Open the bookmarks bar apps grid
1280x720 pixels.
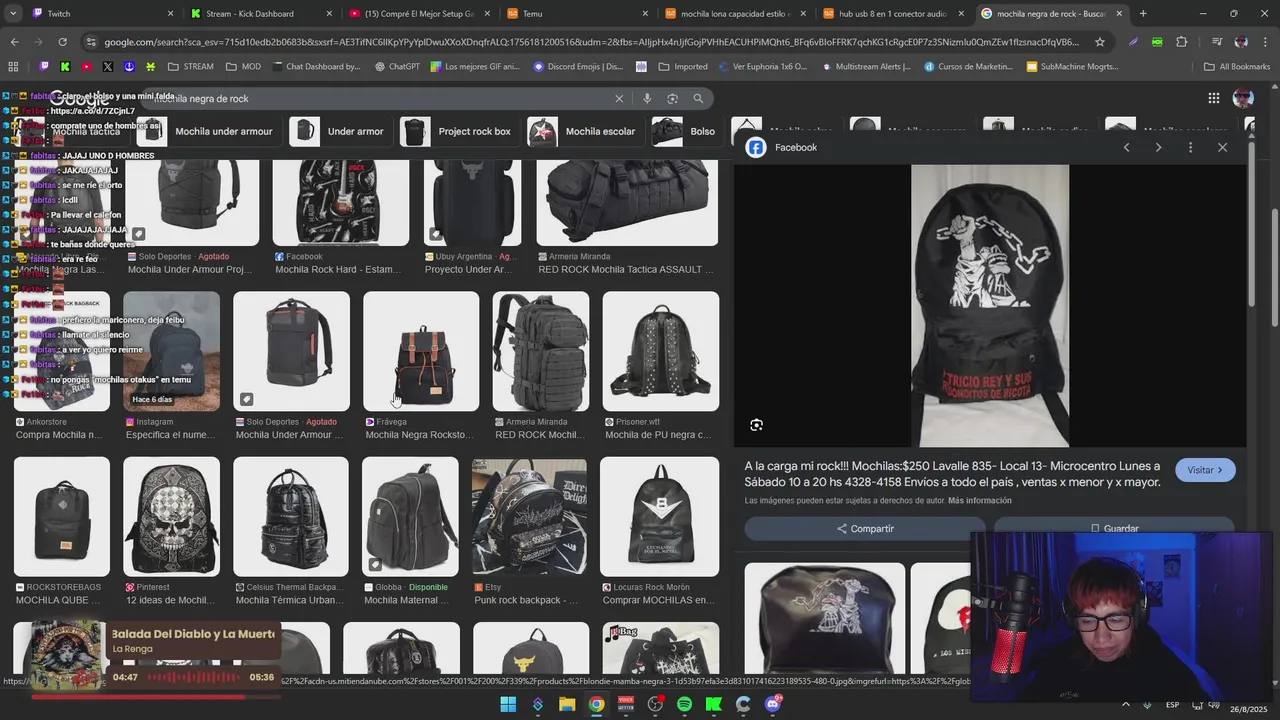click(x=13, y=66)
